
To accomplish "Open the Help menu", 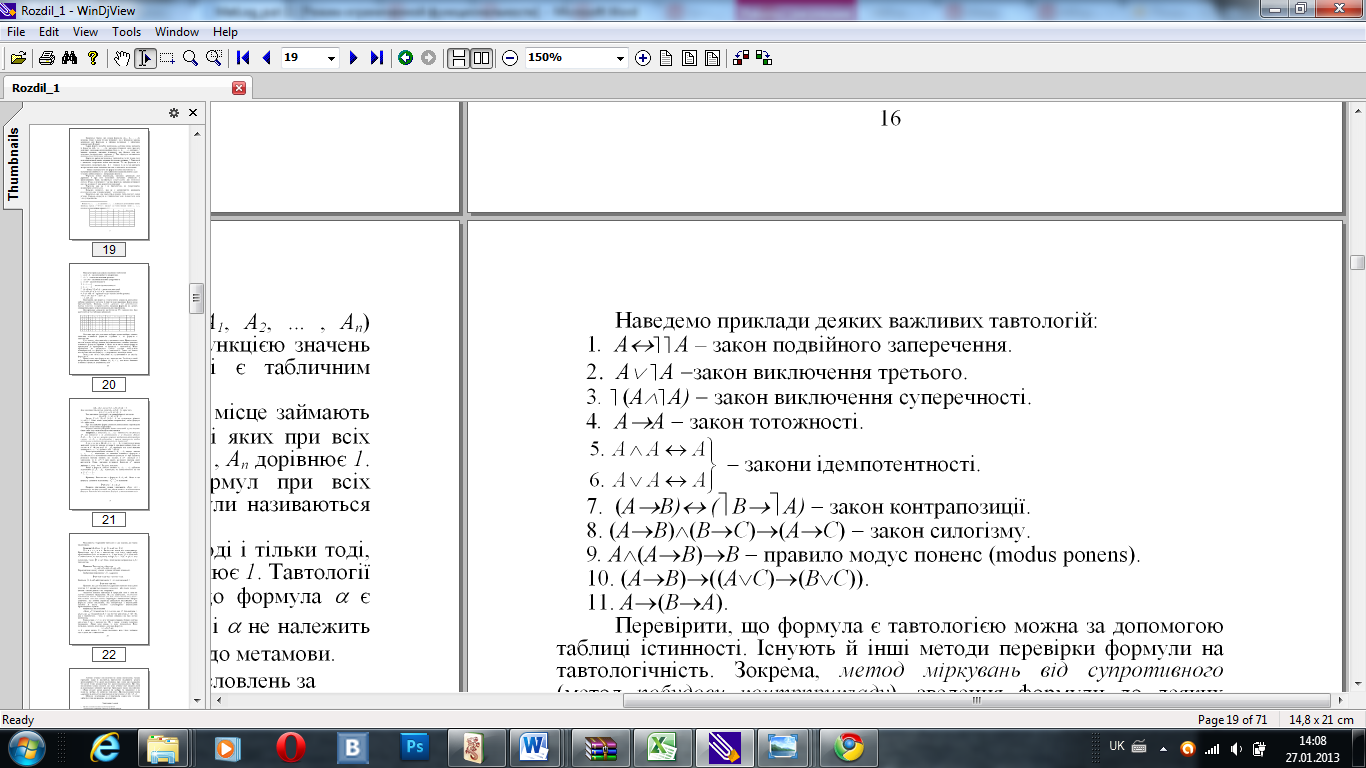I will pyautogui.click(x=226, y=32).
